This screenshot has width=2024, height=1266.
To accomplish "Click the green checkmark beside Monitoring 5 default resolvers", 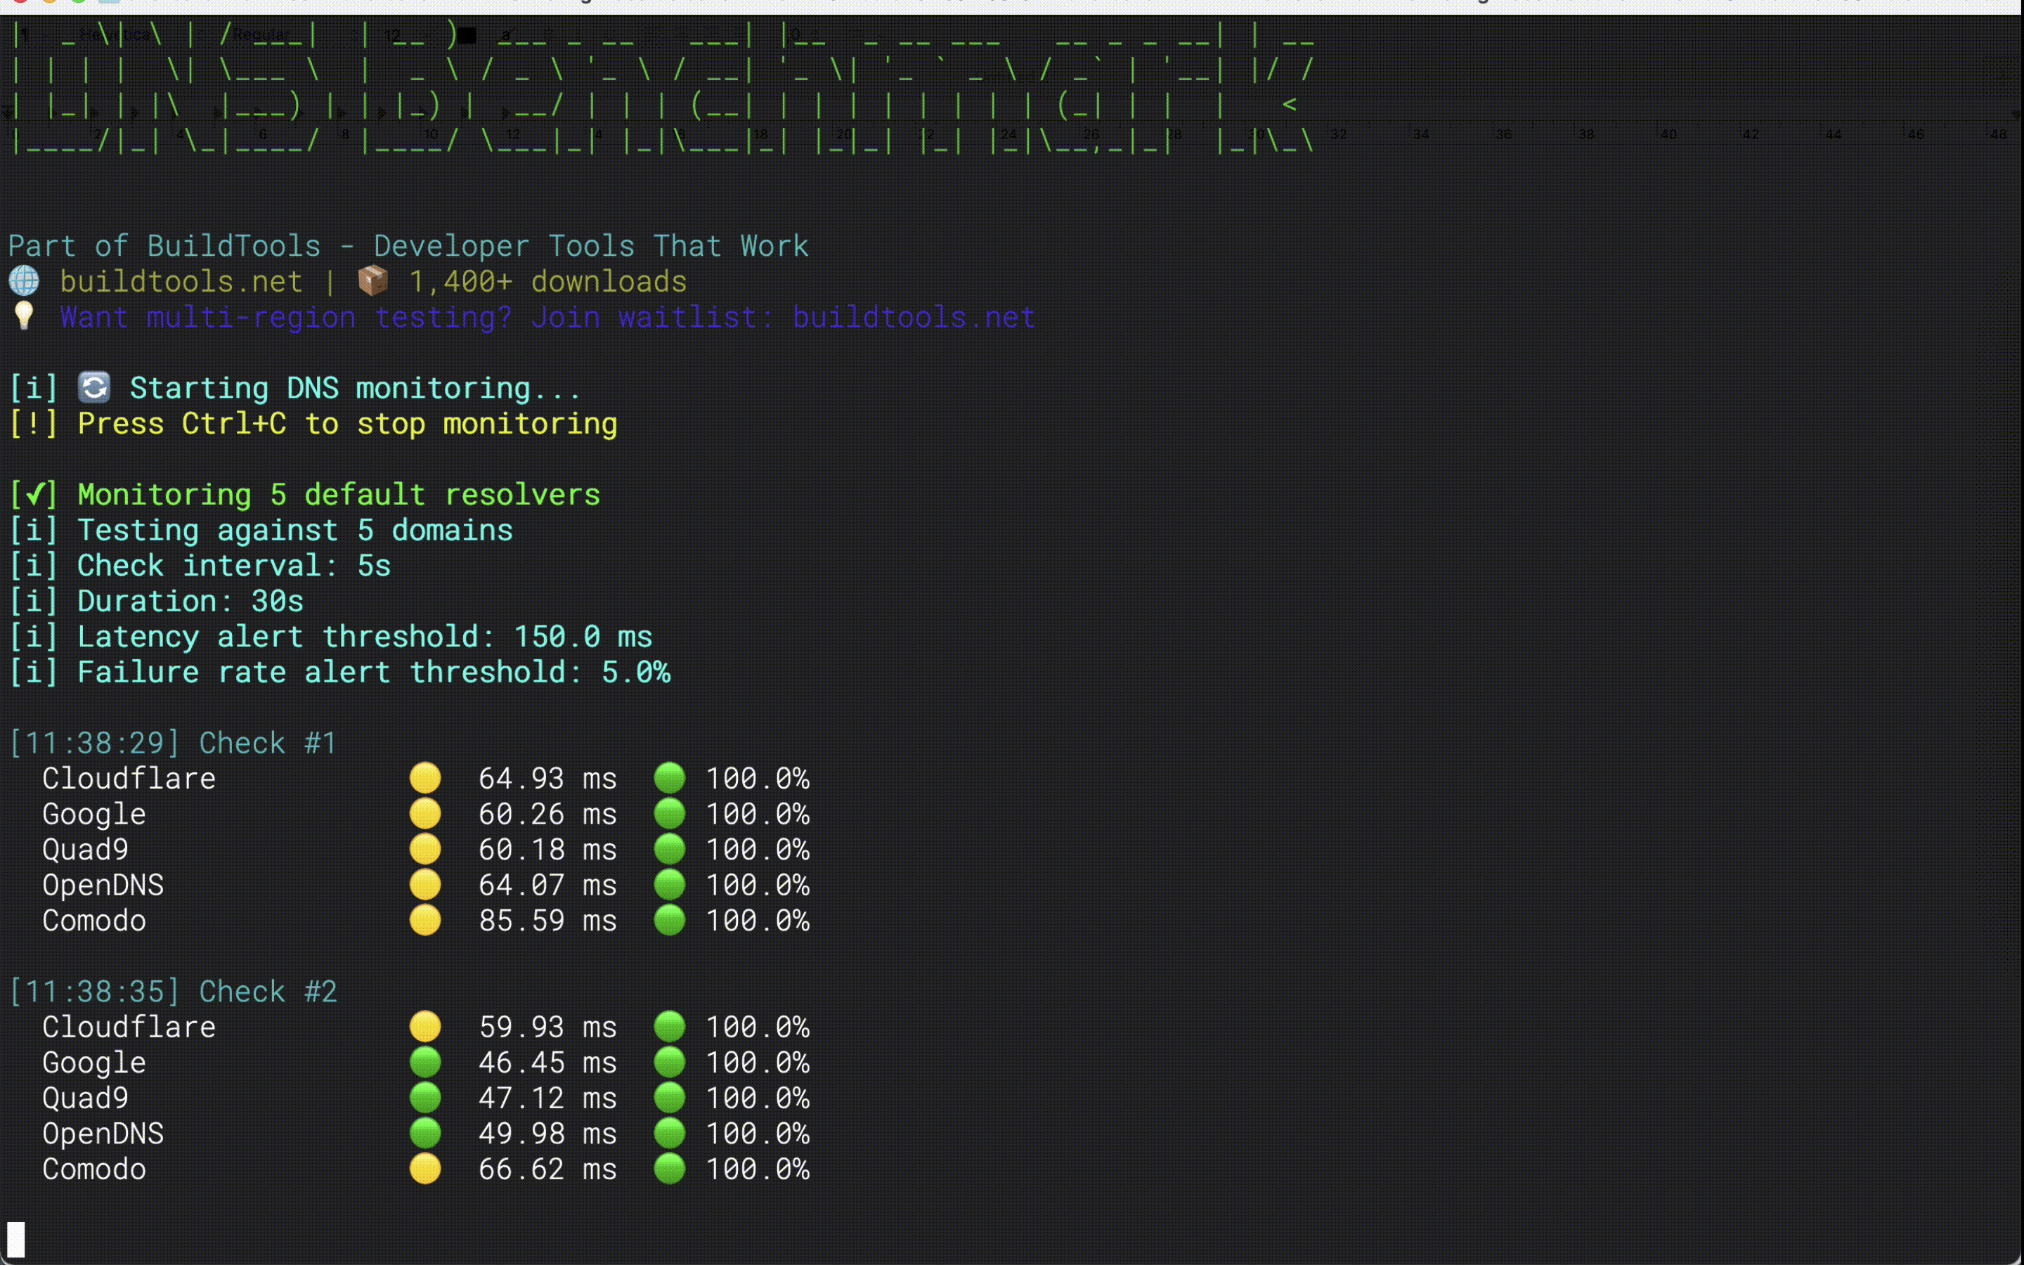I will (33, 493).
